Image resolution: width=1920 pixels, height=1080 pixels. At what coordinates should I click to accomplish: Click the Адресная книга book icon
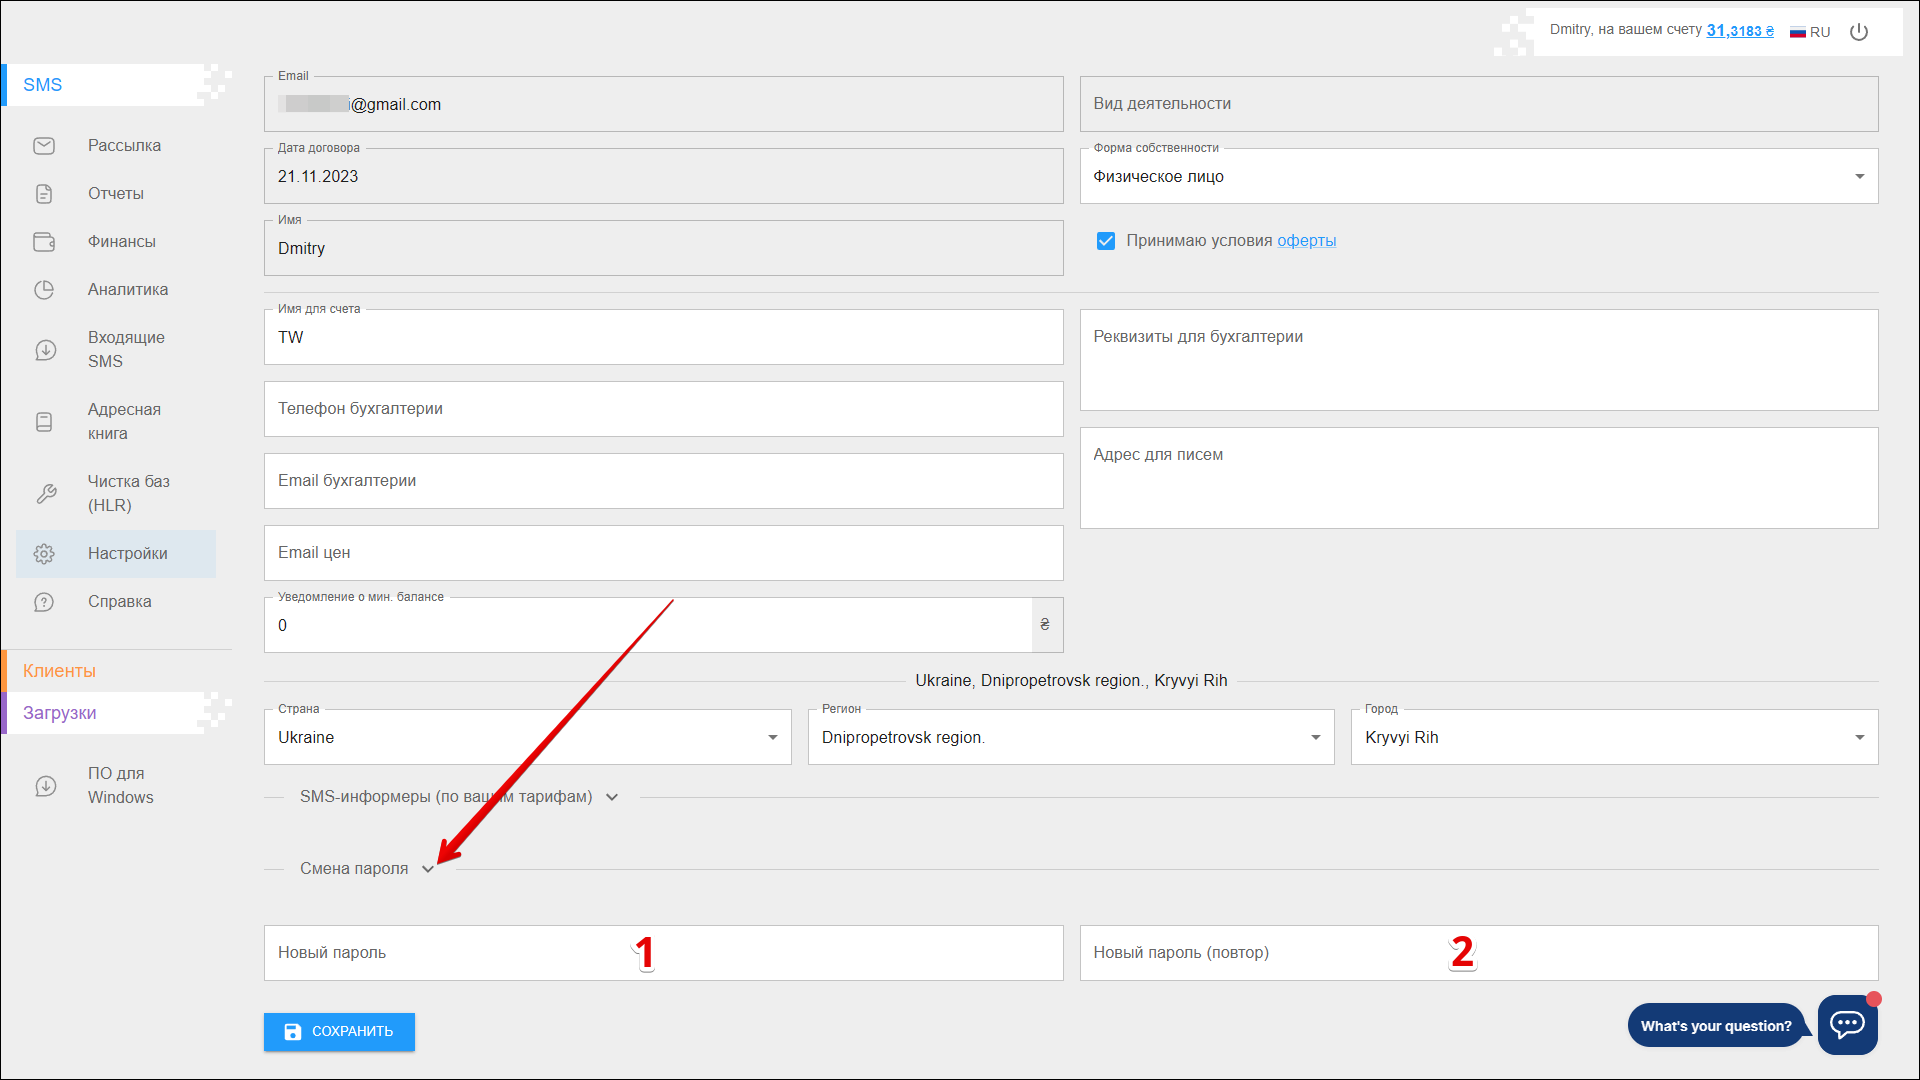click(44, 422)
